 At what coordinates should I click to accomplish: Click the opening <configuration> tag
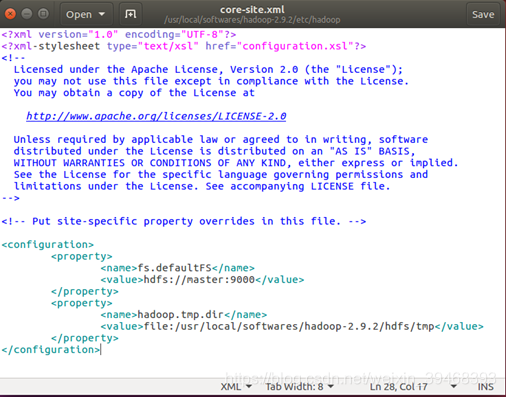48,245
